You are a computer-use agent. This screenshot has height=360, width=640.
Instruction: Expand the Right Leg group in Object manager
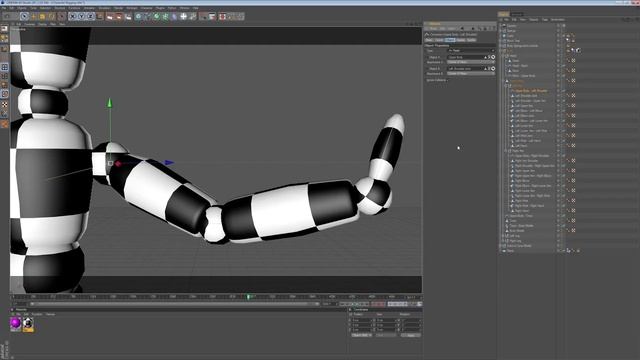pyautogui.click(x=504, y=241)
